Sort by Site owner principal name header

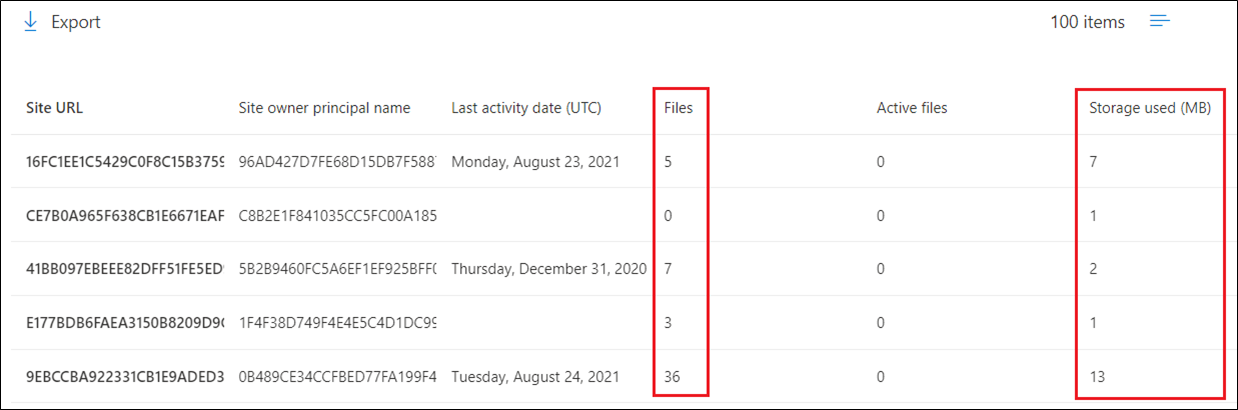324,108
